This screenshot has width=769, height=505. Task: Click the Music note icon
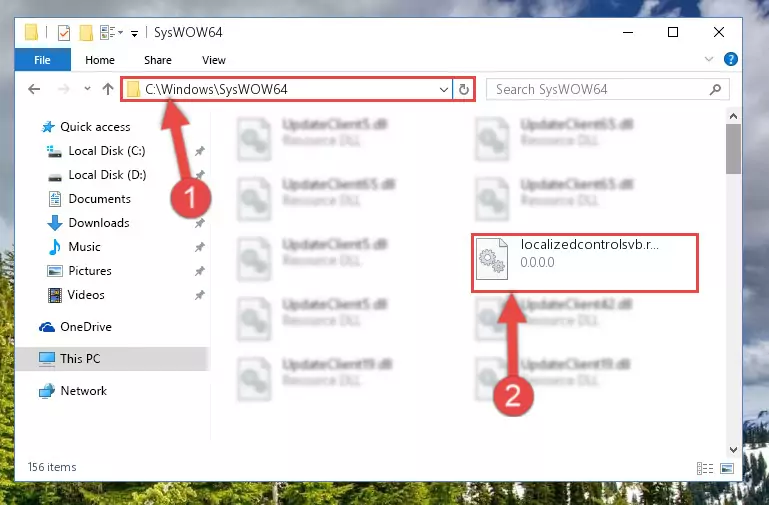tap(54, 247)
